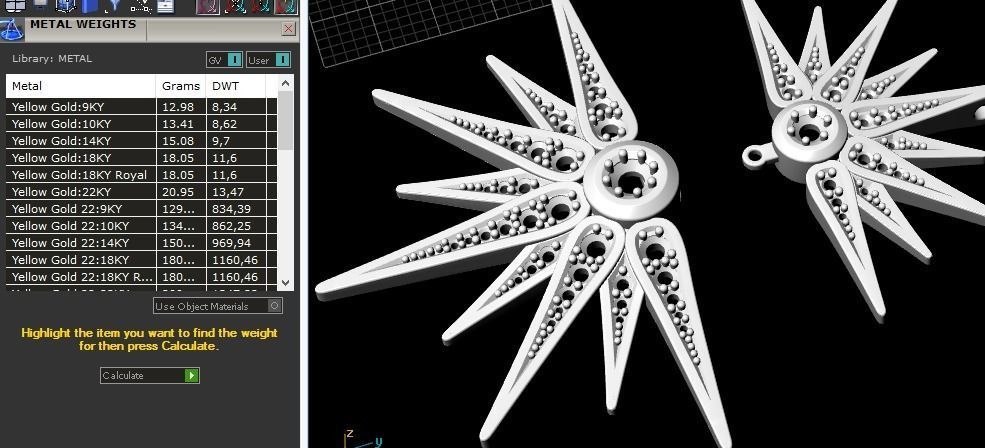Click the 20.95 grams value

tap(178, 192)
